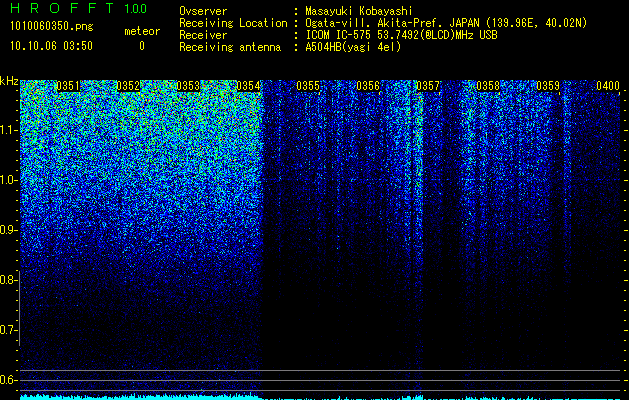Click the 0359 time marker
The height and width of the screenshot is (400, 629).
tap(548, 86)
